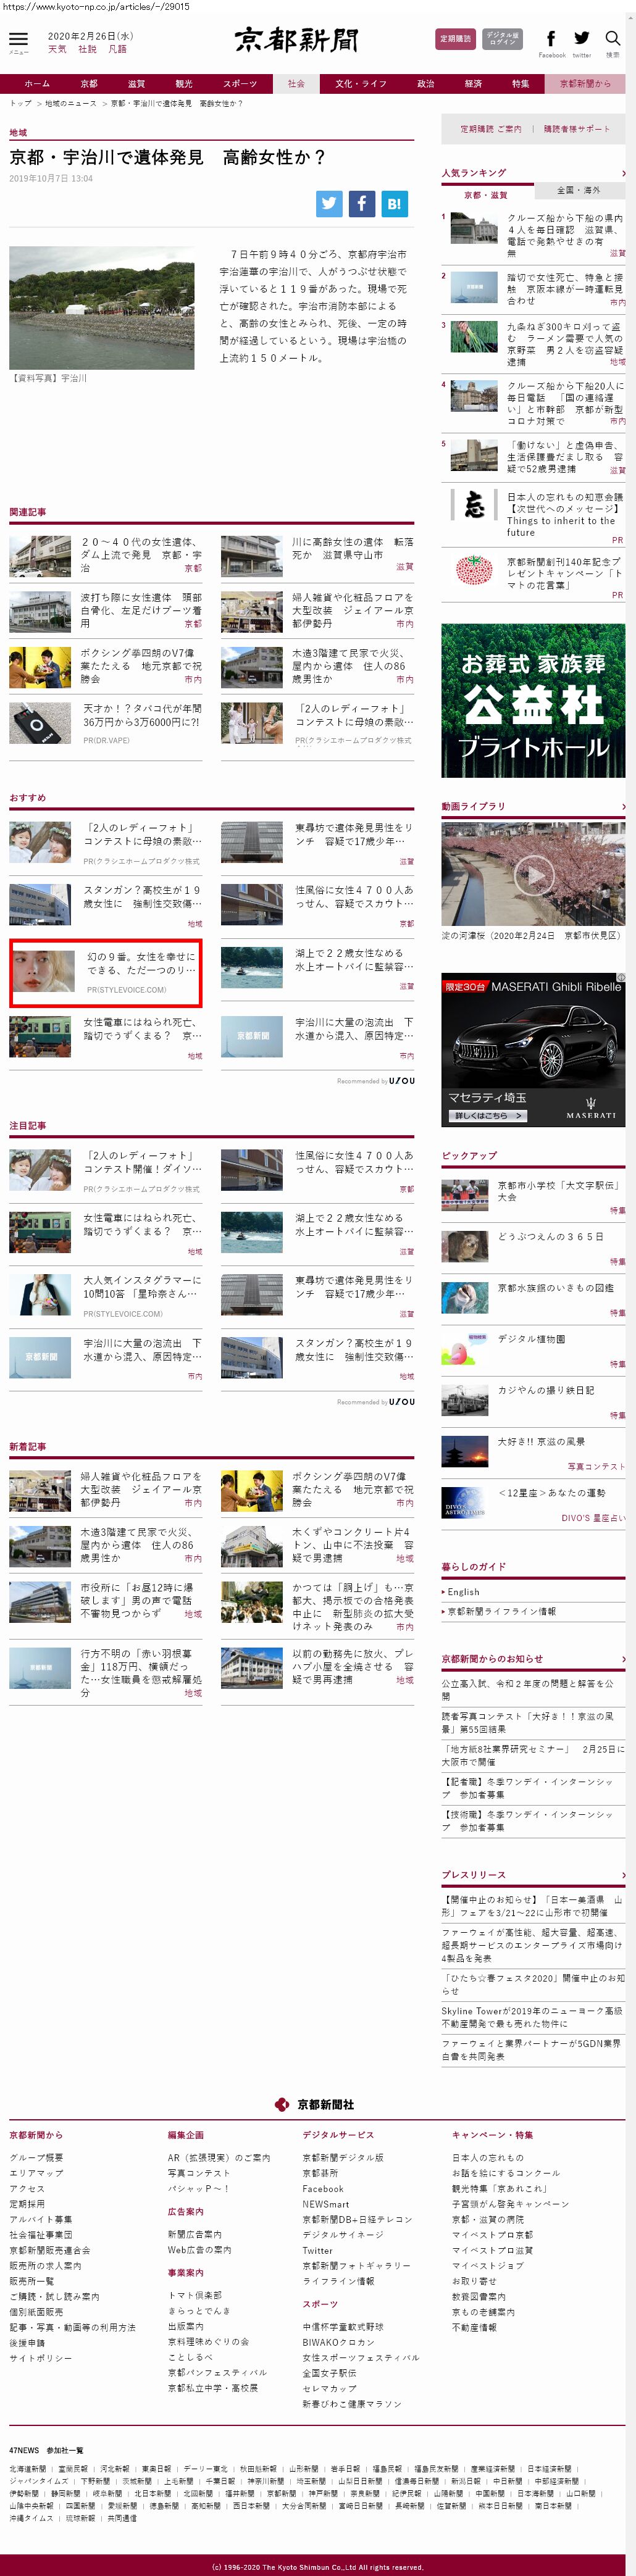Click the Maserati Ghibli Ribelle ad
The image size is (636, 2576).
[x=533, y=1050]
